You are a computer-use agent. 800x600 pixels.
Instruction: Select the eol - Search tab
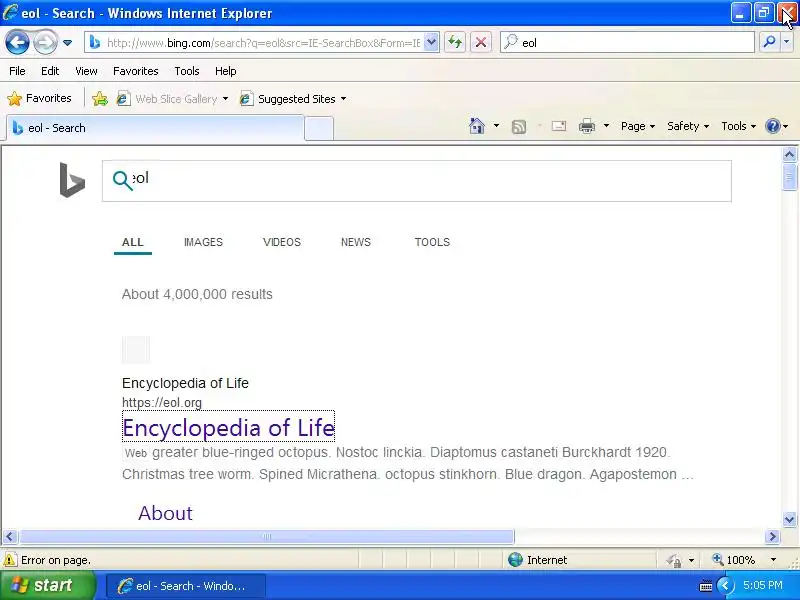tap(155, 128)
